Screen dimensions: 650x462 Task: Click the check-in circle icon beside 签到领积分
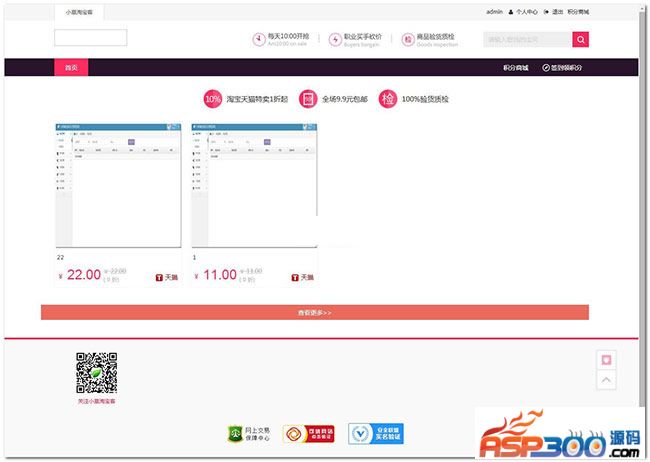(x=546, y=68)
